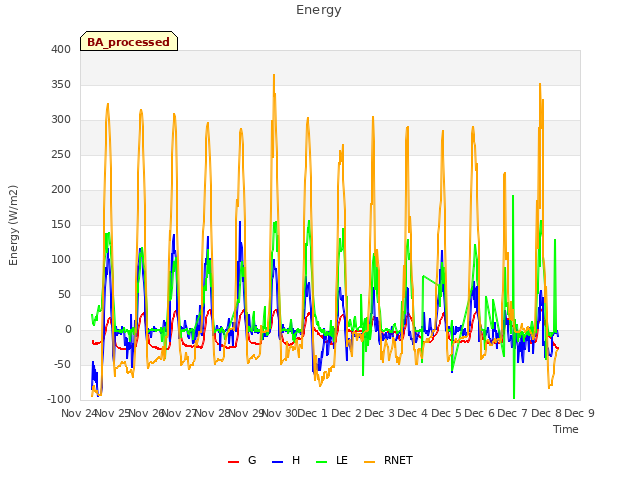Click the Dec 9 x-axis date label
This screenshot has width=640, height=480.
coord(579,413)
